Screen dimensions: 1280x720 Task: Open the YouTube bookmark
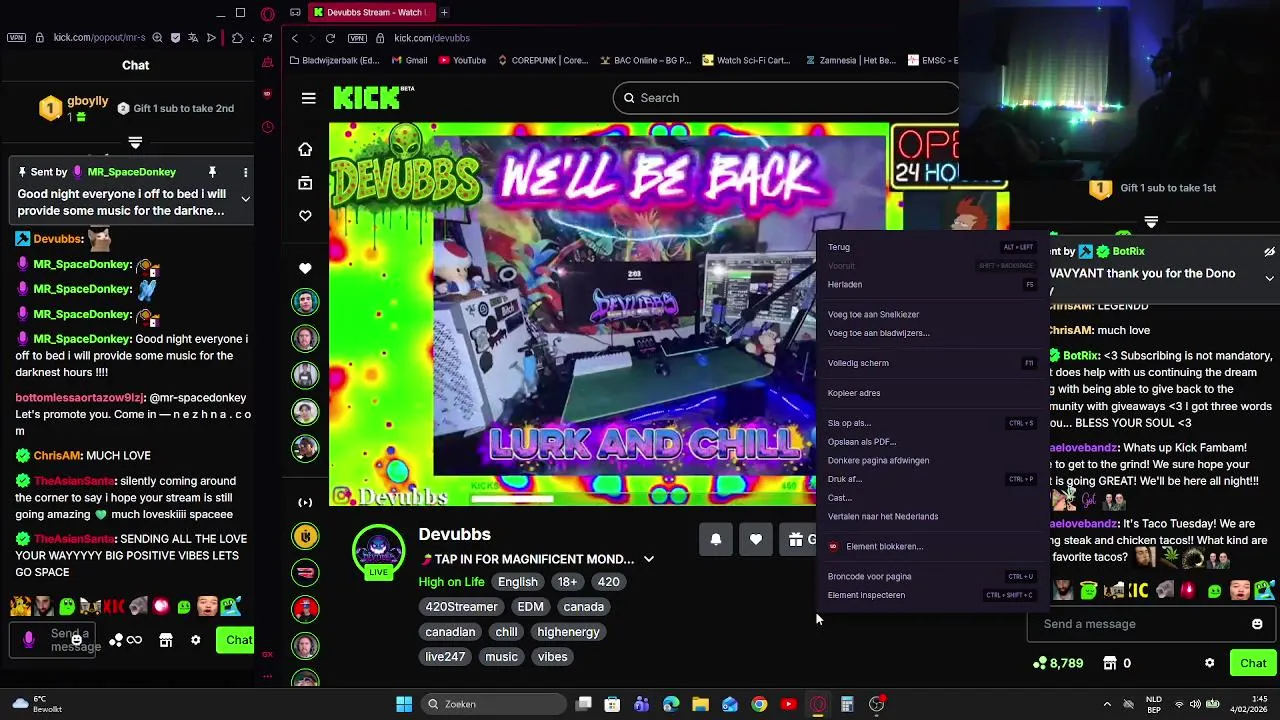tap(462, 60)
